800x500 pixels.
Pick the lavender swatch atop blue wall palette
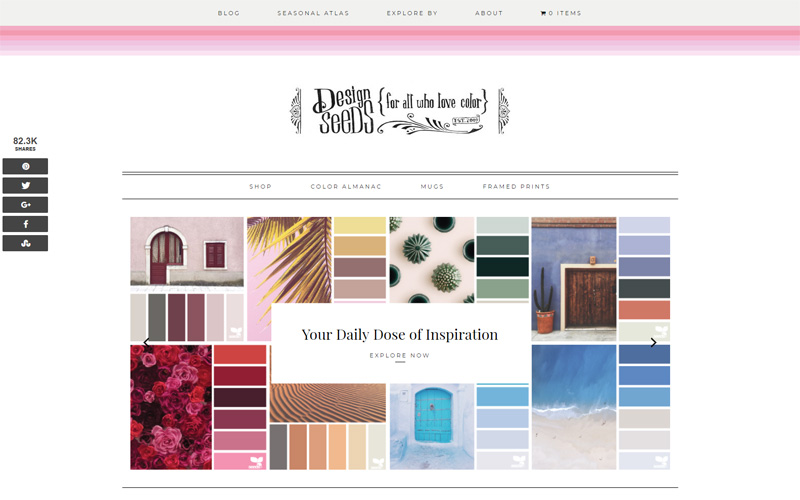coord(644,225)
